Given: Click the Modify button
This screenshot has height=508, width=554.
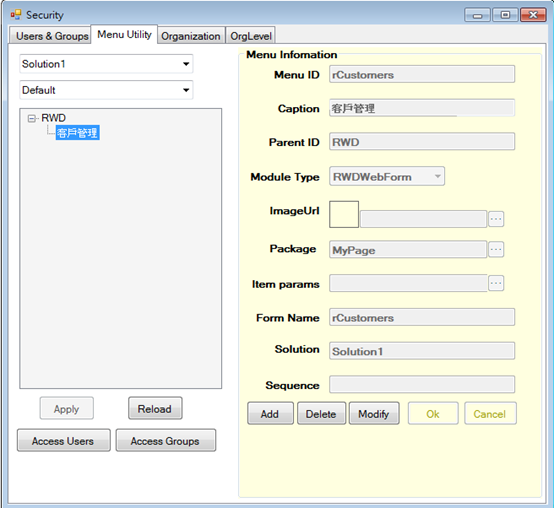Looking at the screenshot, I should click(374, 413).
